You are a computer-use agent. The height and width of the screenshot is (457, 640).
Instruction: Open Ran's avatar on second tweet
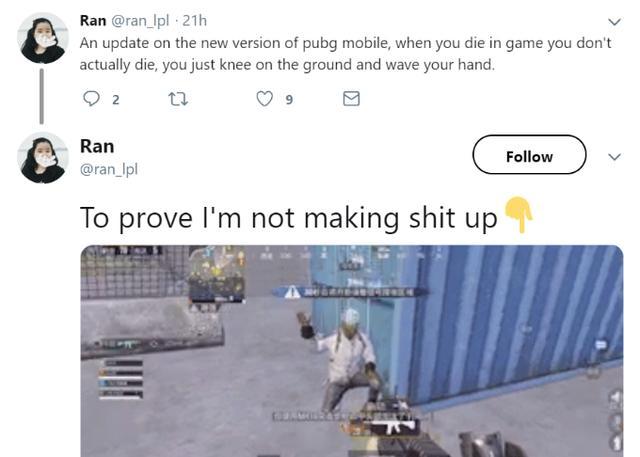click(x=42, y=158)
